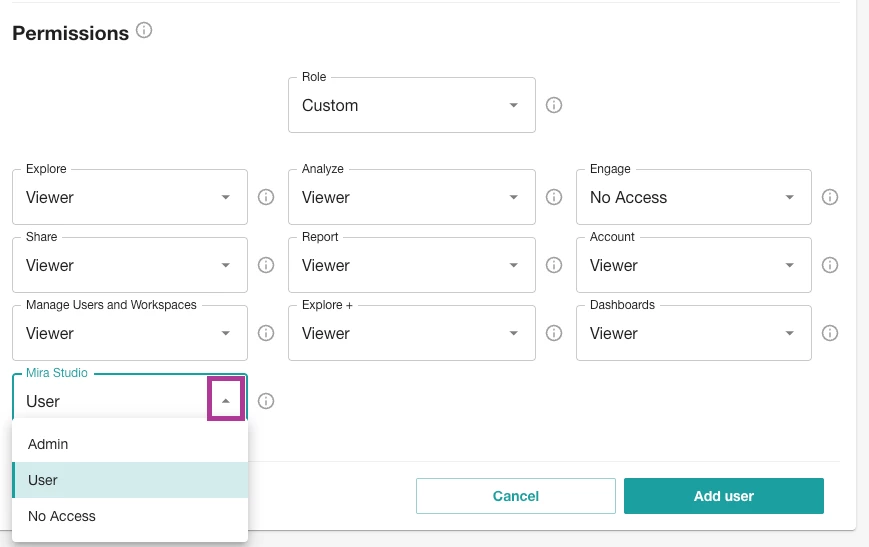This screenshot has height=547, width=869.
Task: Click the info icon next to Permissions heading
Action: click(x=144, y=31)
